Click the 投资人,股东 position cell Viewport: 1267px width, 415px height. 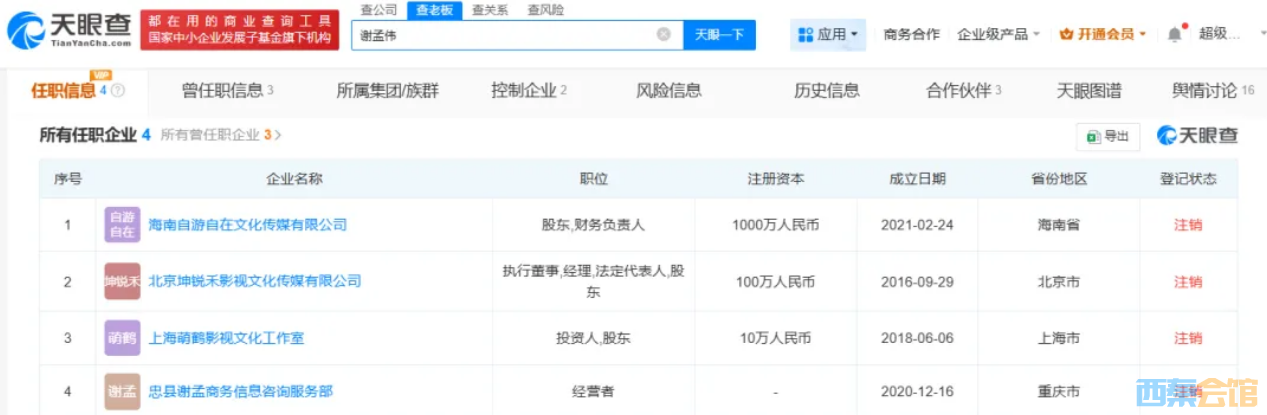[593, 338]
